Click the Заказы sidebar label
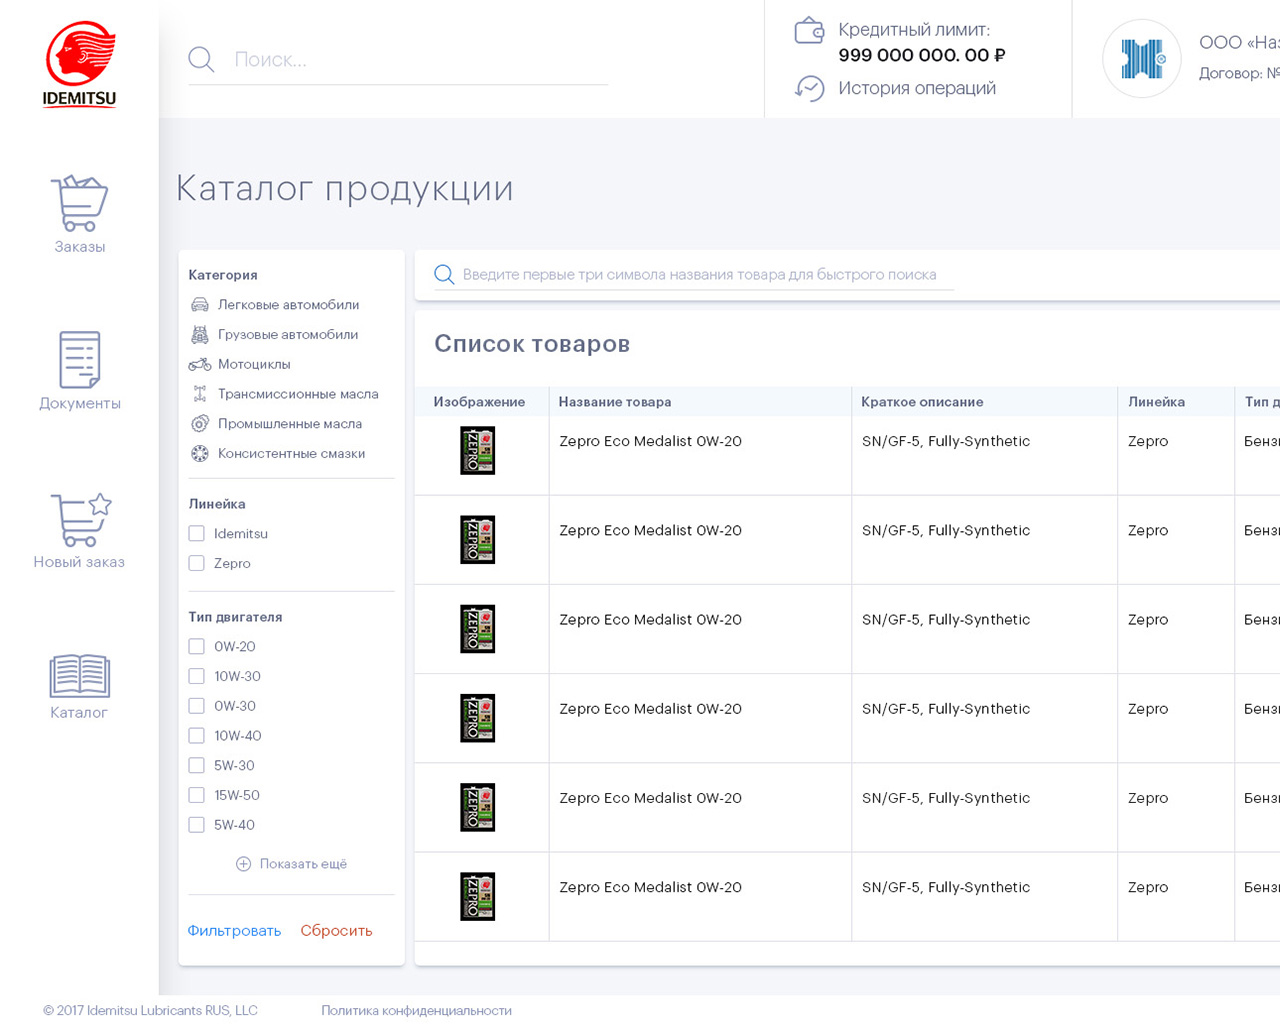Viewport: 1280px width, 1024px height. coord(79,247)
